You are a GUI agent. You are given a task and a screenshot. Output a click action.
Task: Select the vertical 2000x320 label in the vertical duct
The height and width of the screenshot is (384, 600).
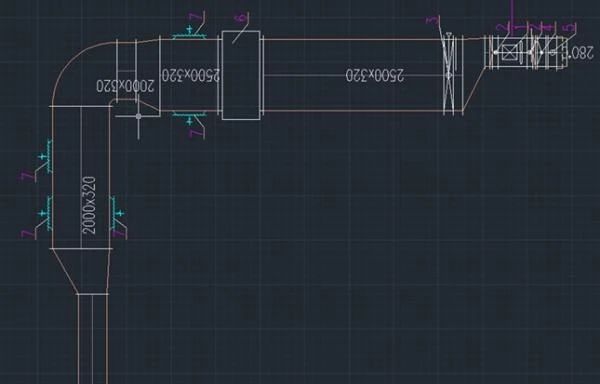(x=89, y=205)
